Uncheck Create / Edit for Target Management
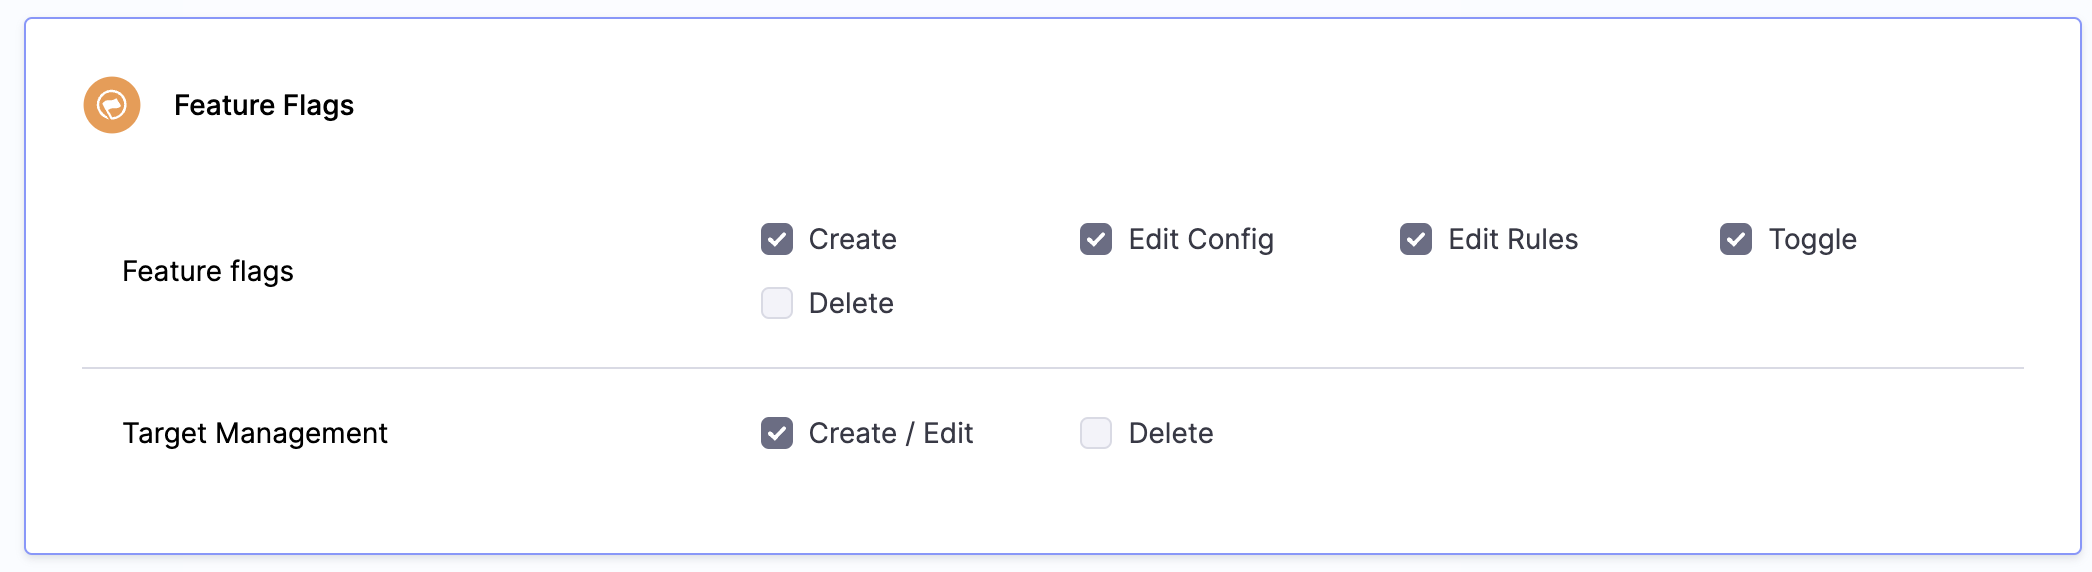 point(777,433)
